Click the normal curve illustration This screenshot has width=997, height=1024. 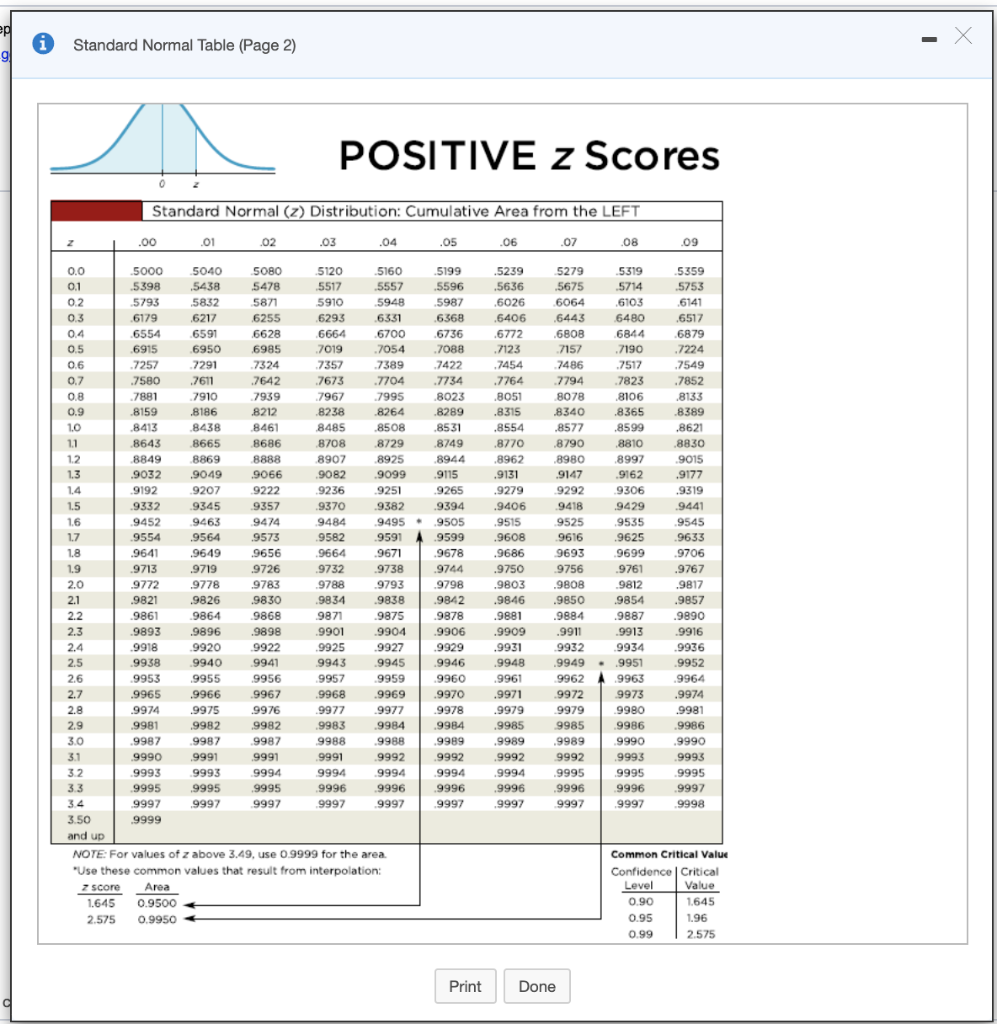163,144
